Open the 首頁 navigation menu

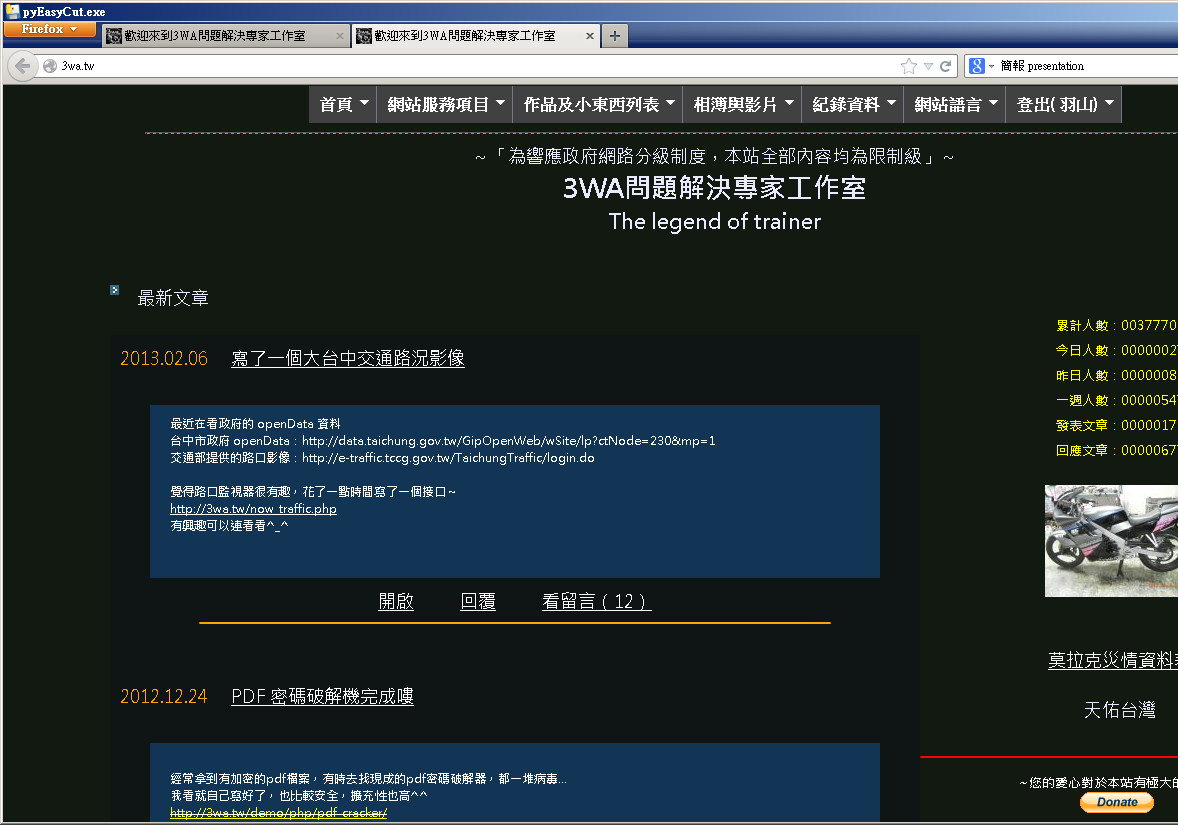343,105
